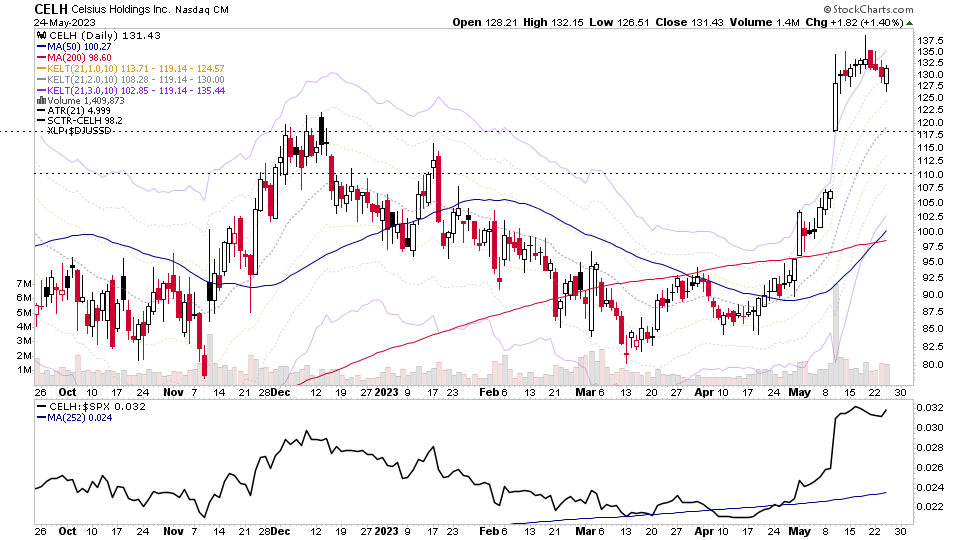Click the Apr label on ratio panel date axis

(703, 531)
